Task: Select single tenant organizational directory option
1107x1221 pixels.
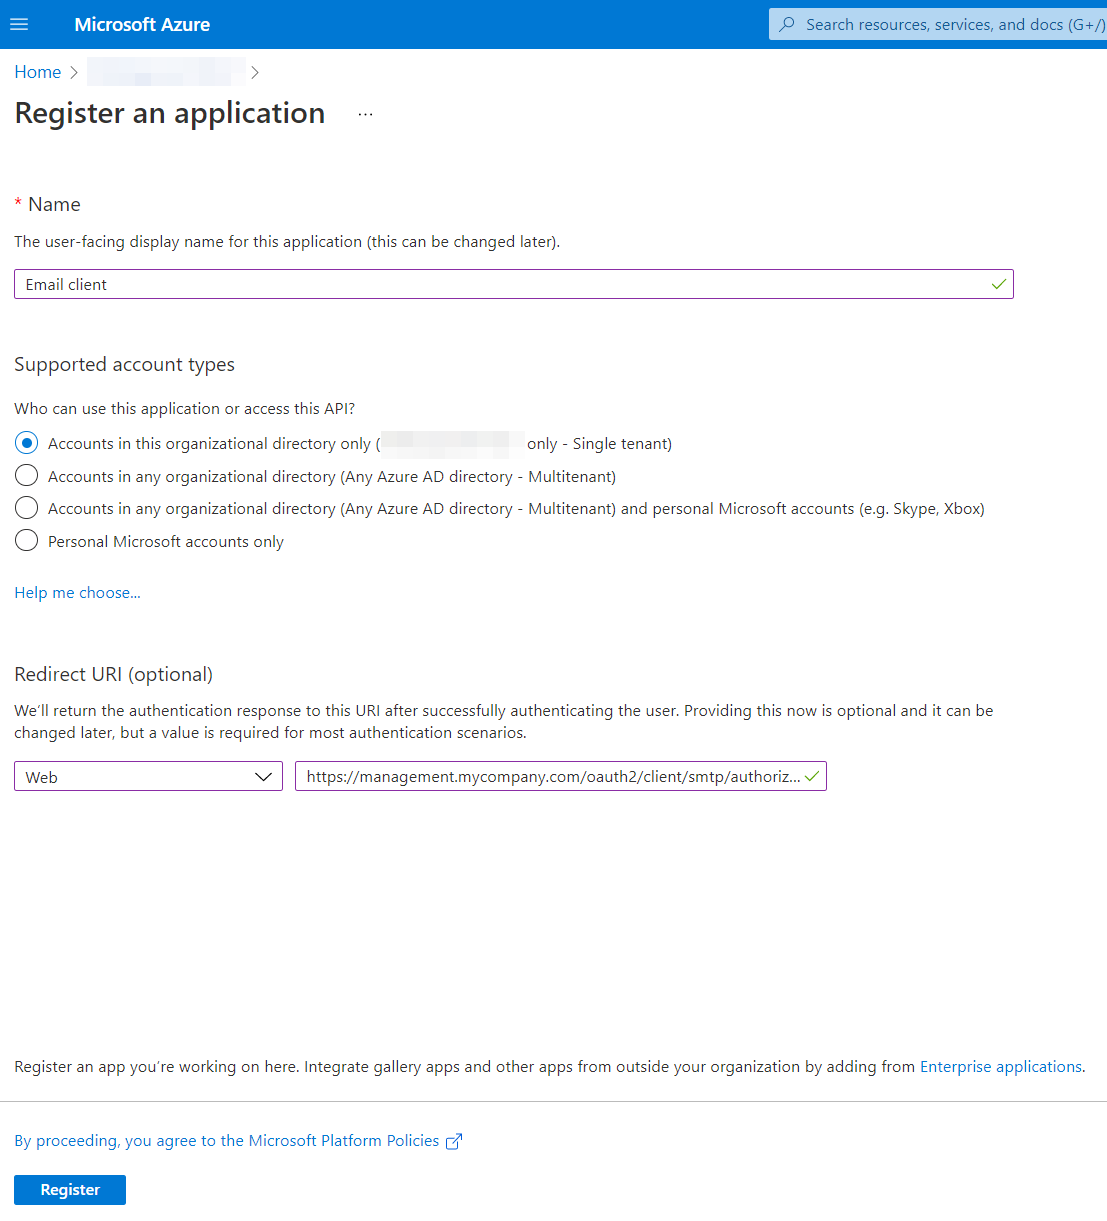Action: click(27, 443)
